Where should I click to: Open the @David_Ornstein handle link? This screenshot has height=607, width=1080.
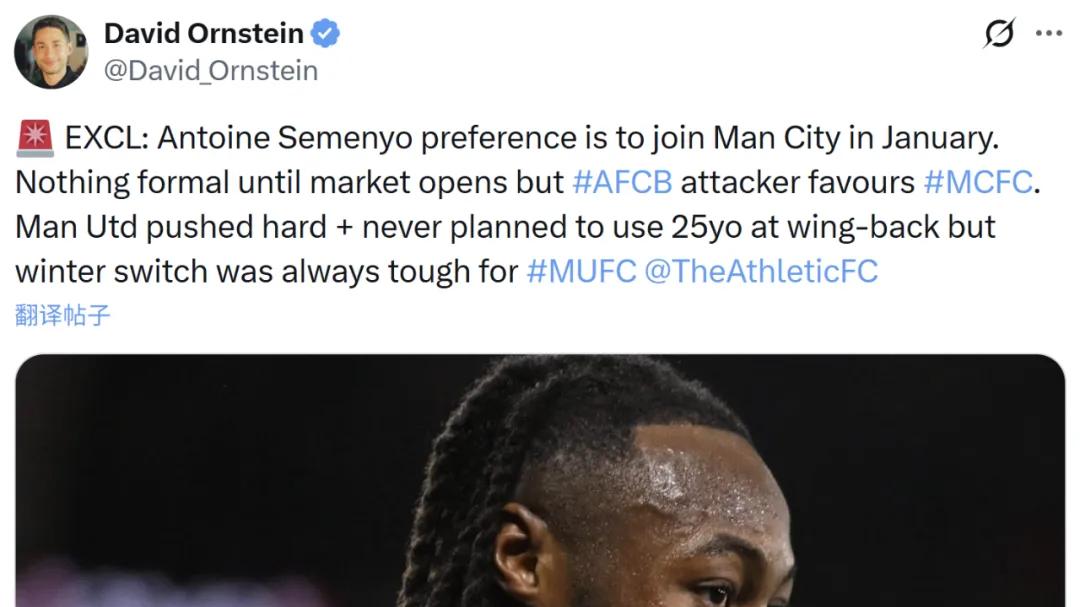[x=211, y=71]
